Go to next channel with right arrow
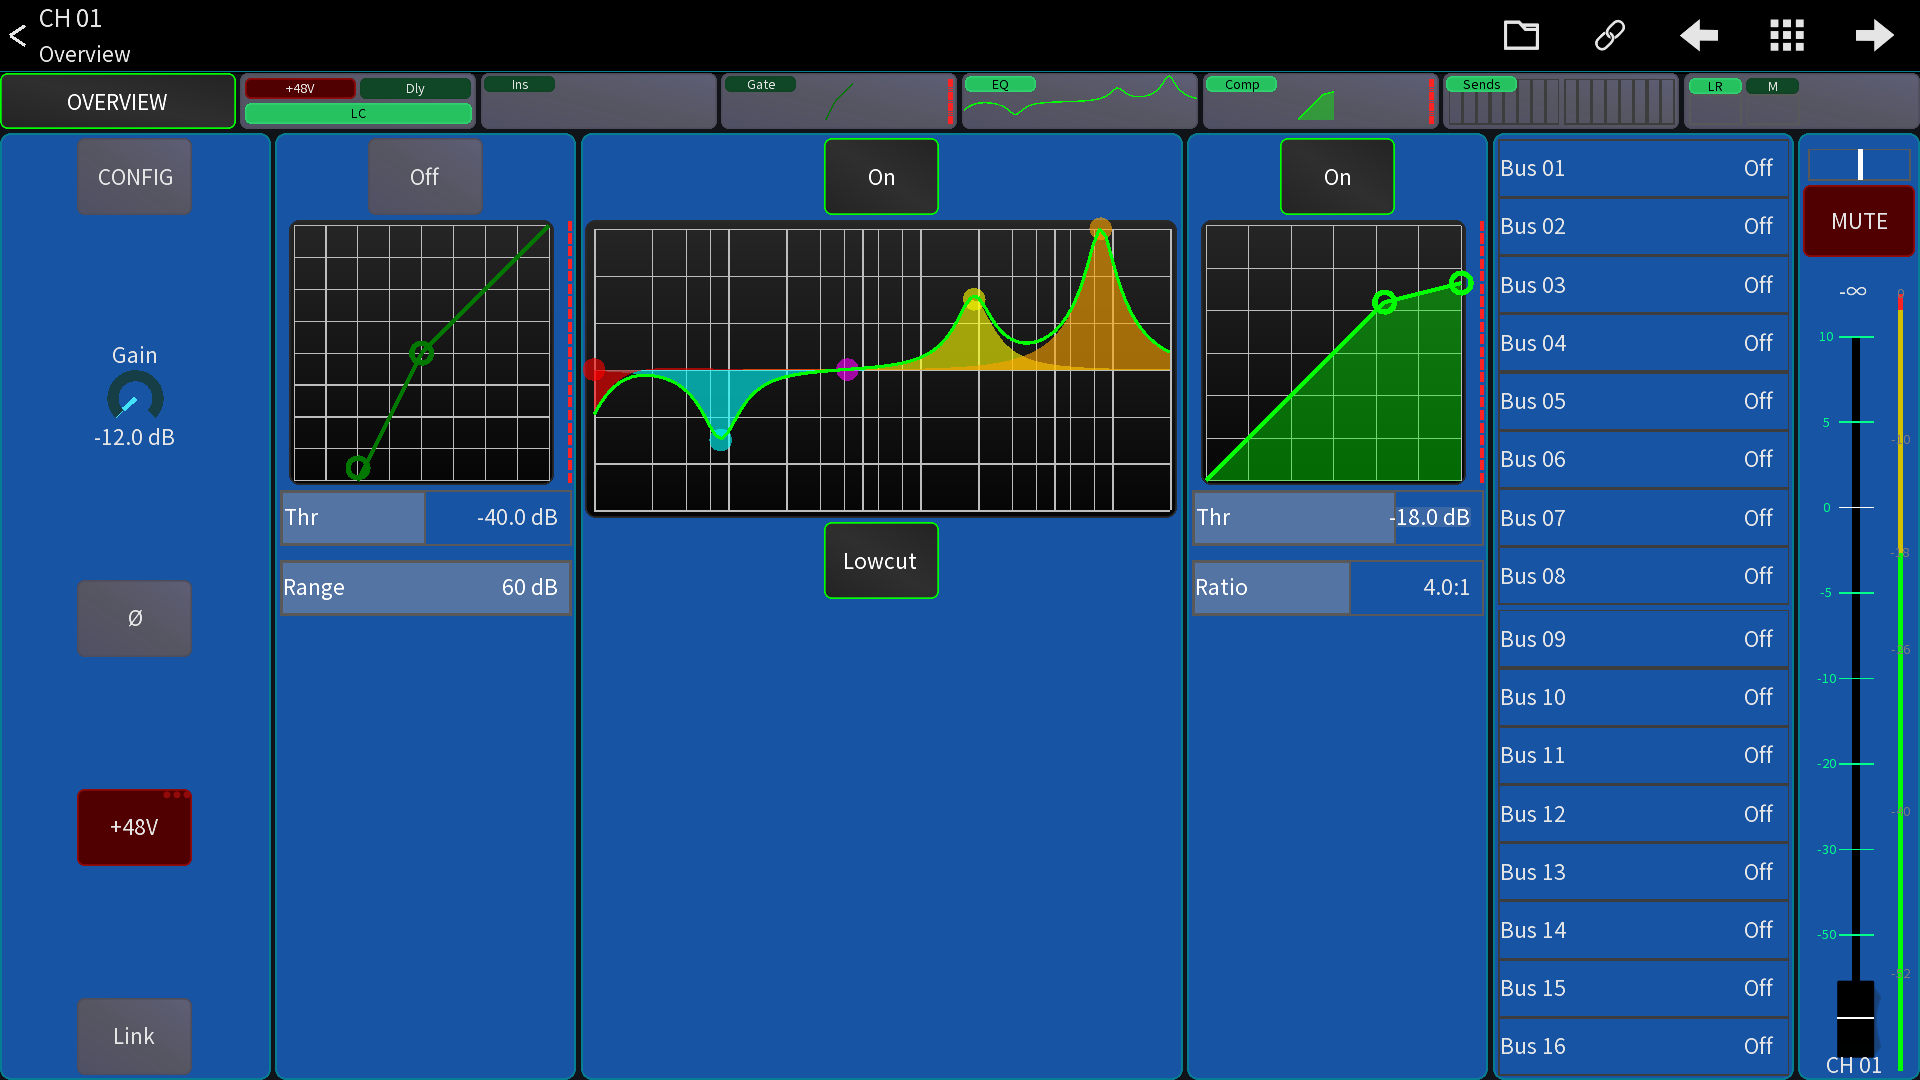Image resolution: width=1920 pixels, height=1080 pixels. tap(1874, 36)
